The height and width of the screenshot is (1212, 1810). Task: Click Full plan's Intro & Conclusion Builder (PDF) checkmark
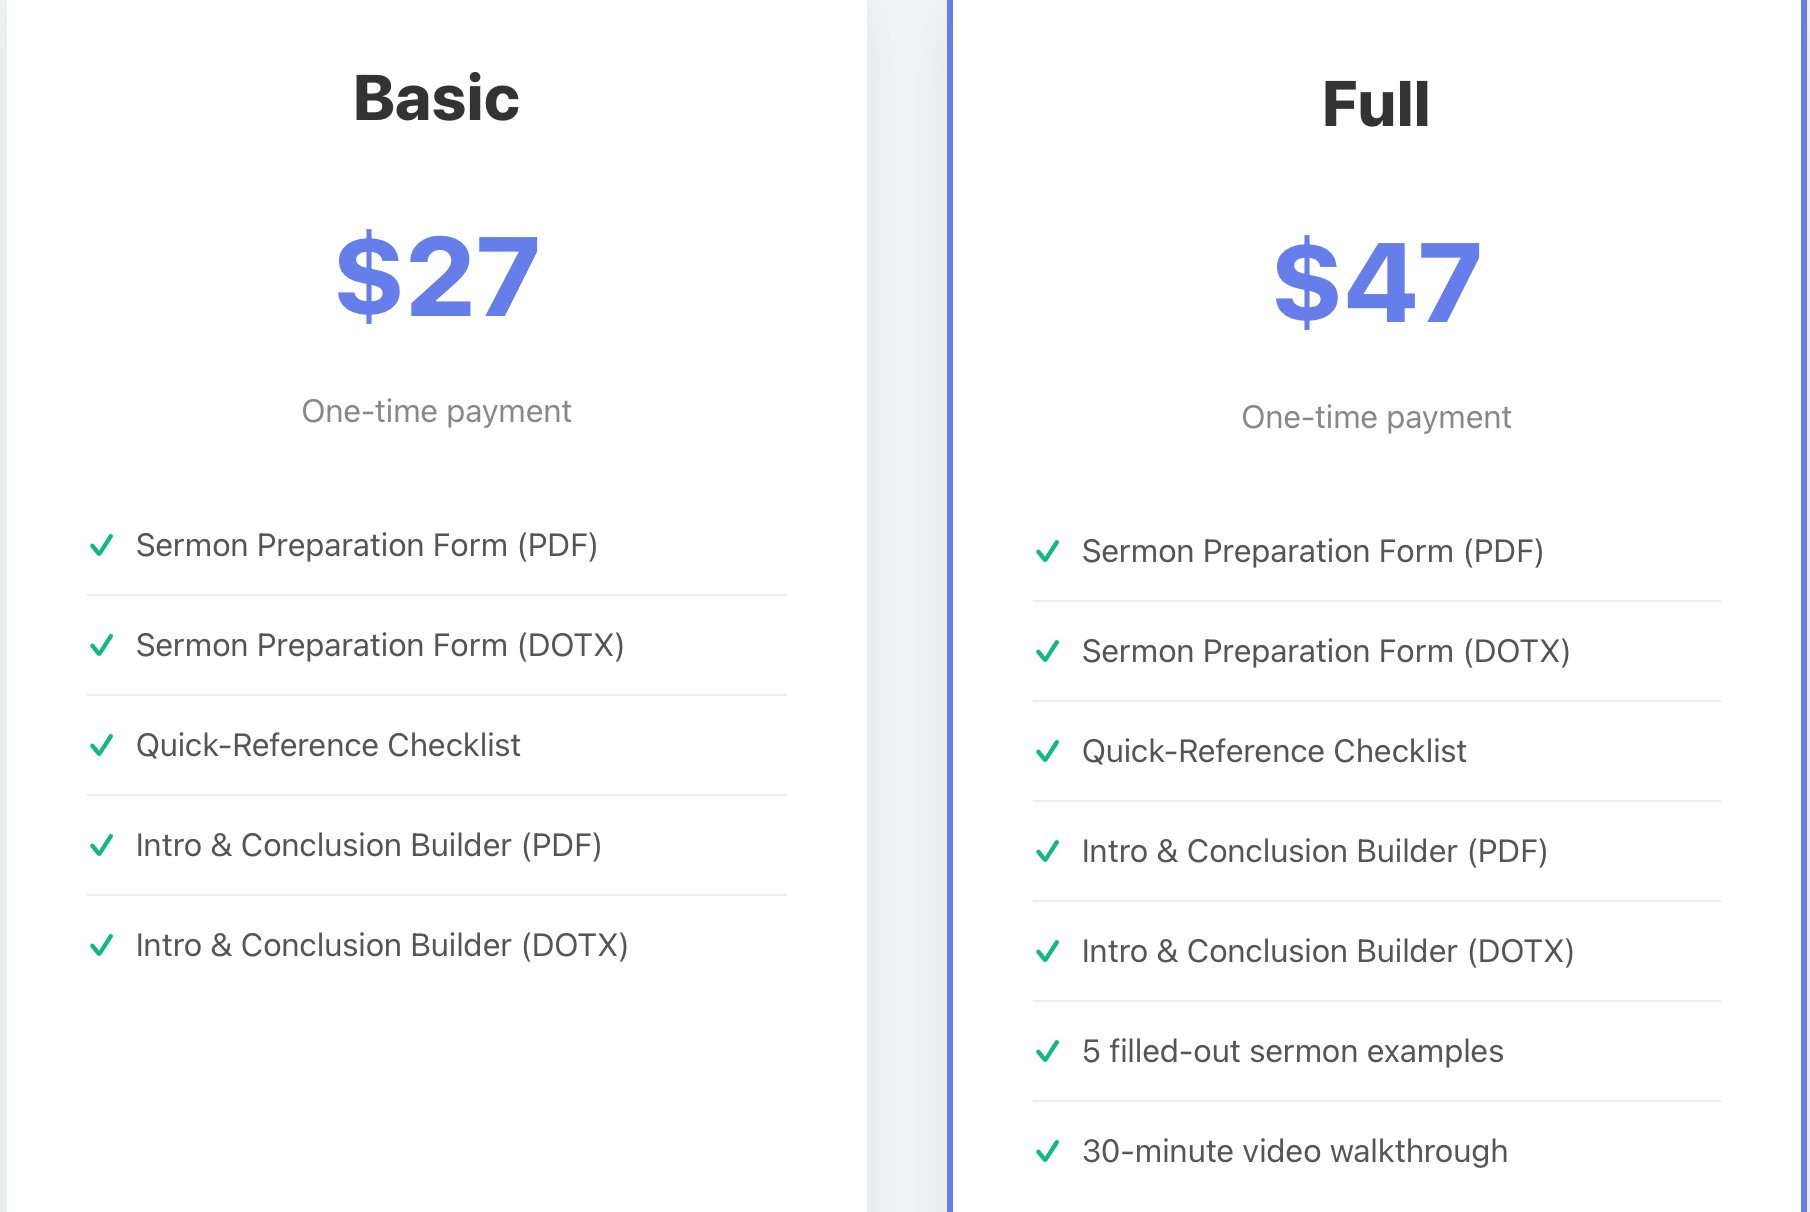[x=1047, y=851]
